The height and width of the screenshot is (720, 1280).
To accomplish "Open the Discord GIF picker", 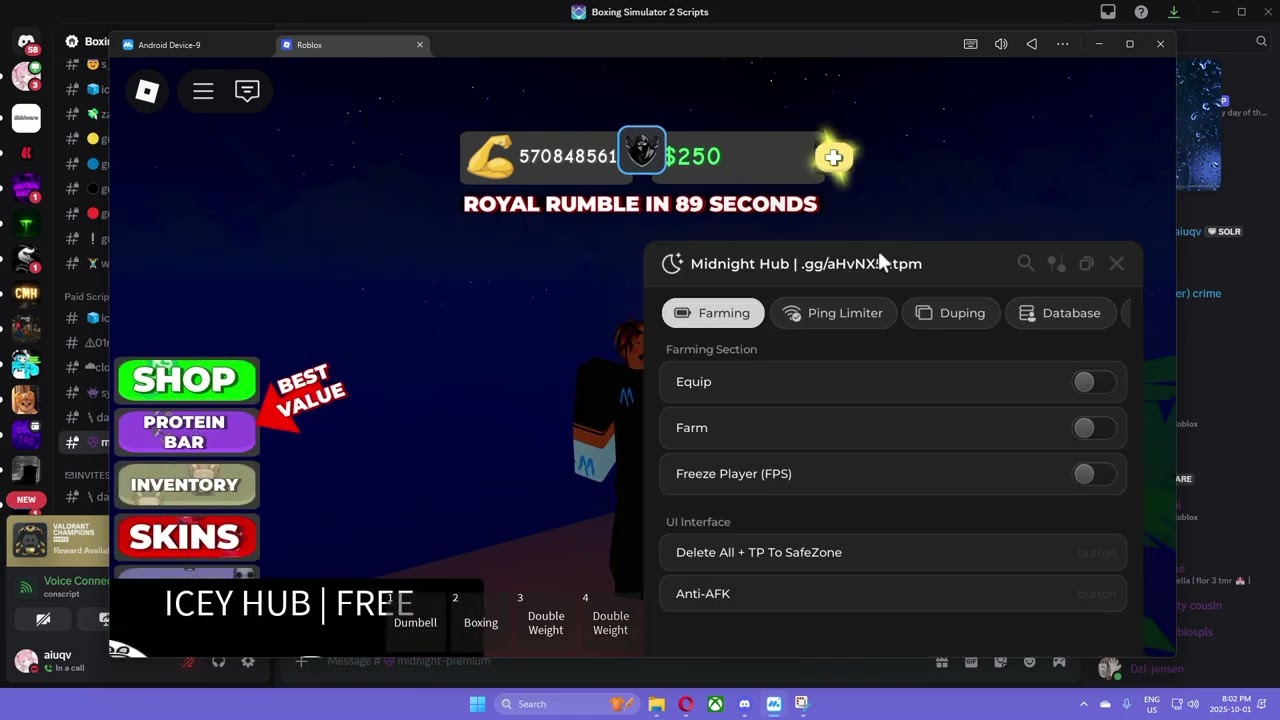I will pyautogui.click(x=971, y=662).
